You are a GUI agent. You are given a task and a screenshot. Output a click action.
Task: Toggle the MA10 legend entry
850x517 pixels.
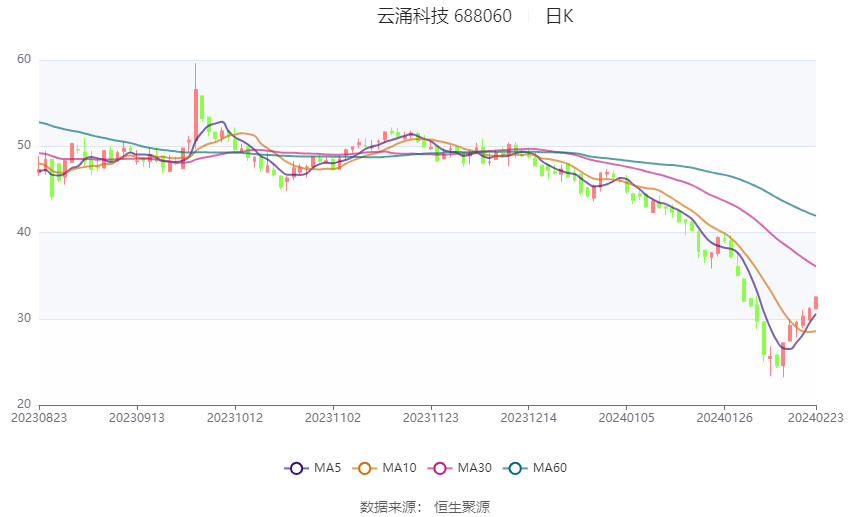[x=384, y=468]
